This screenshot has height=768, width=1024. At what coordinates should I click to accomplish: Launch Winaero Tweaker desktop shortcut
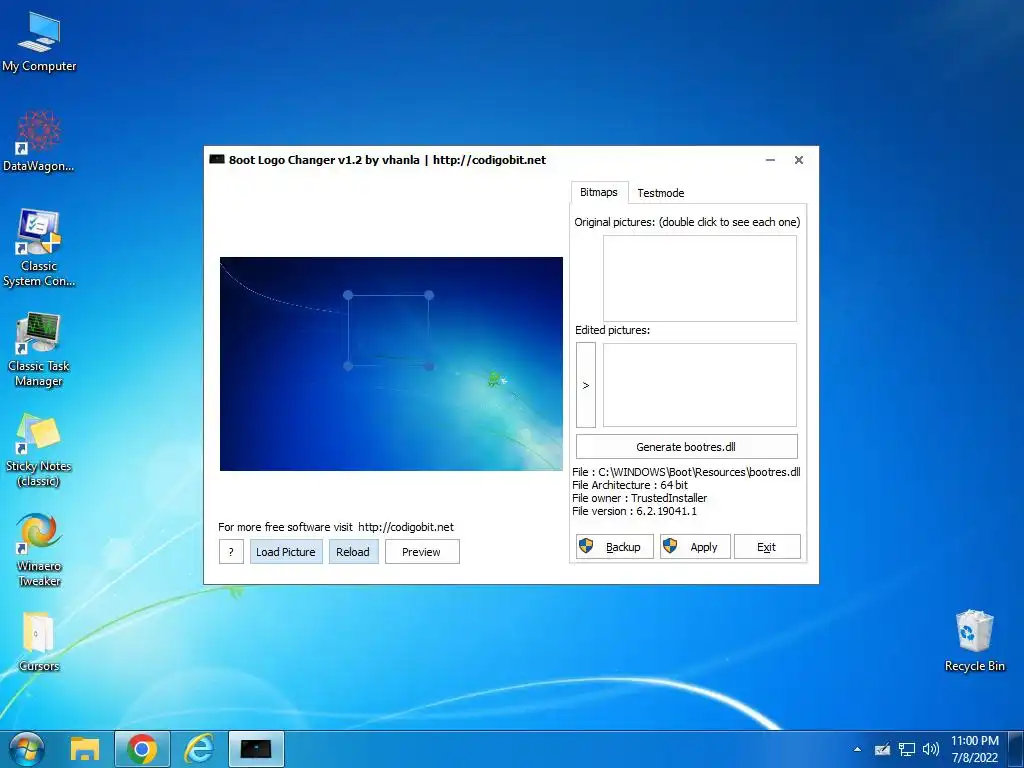39,550
